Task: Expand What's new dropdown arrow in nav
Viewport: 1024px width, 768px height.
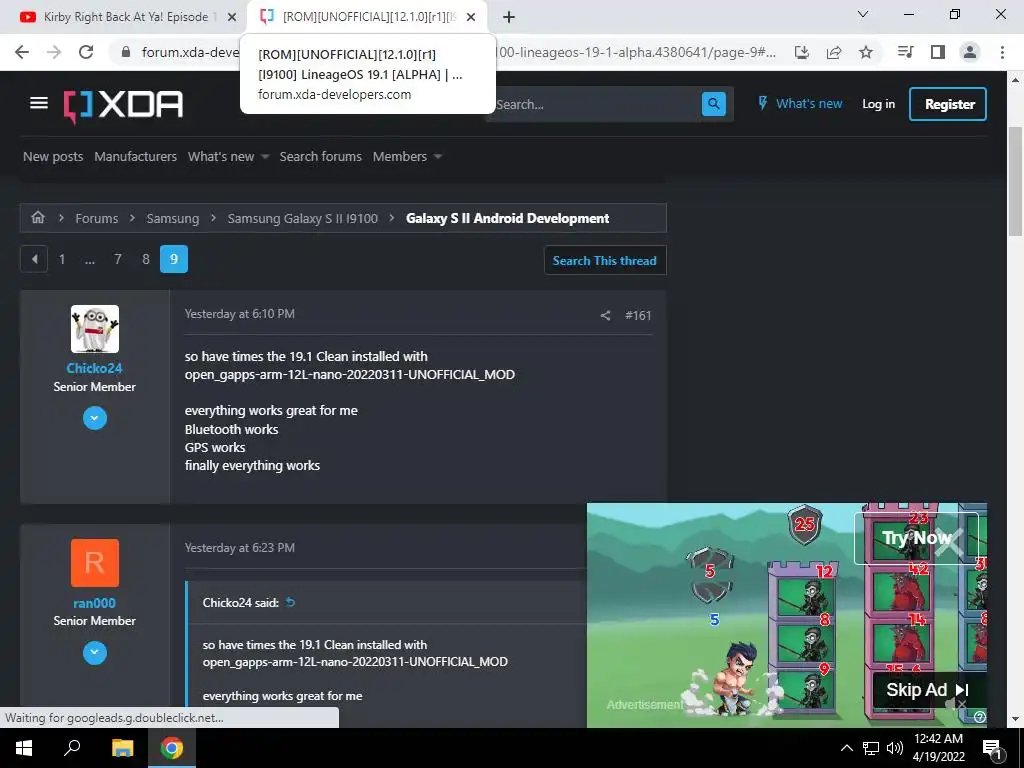Action: tap(264, 157)
